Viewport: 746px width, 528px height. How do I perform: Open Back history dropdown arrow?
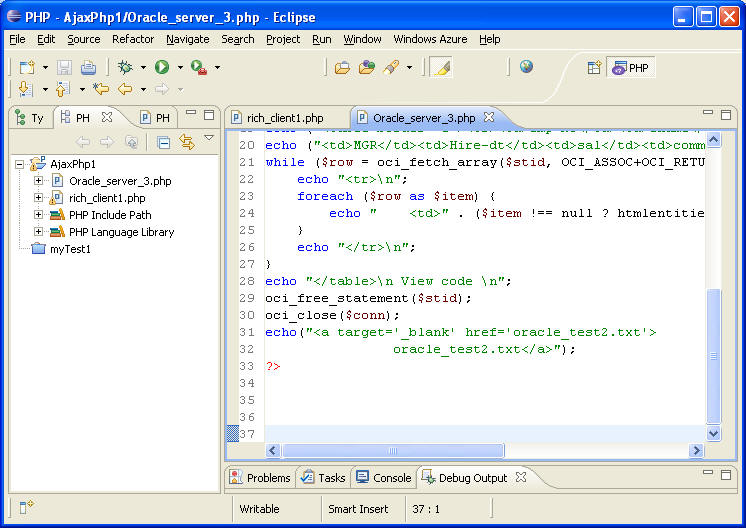coord(143,89)
